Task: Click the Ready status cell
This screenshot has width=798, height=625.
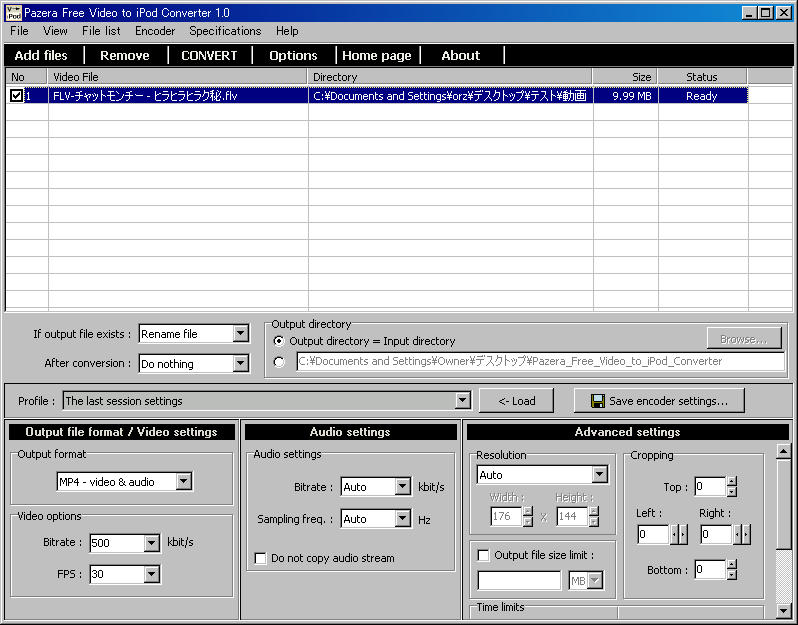Action: 702,96
